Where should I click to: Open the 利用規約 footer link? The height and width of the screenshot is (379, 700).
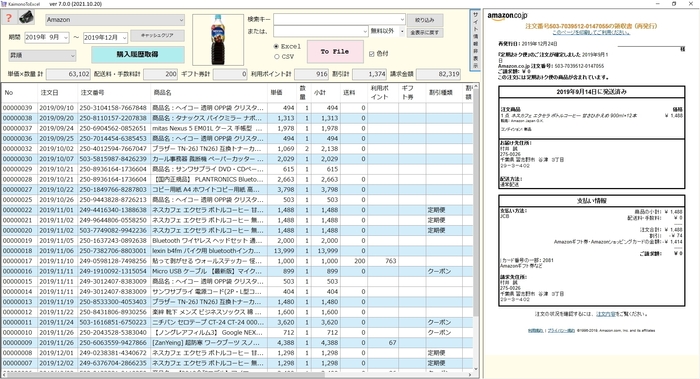pyautogui.click(x=535, y=331)
